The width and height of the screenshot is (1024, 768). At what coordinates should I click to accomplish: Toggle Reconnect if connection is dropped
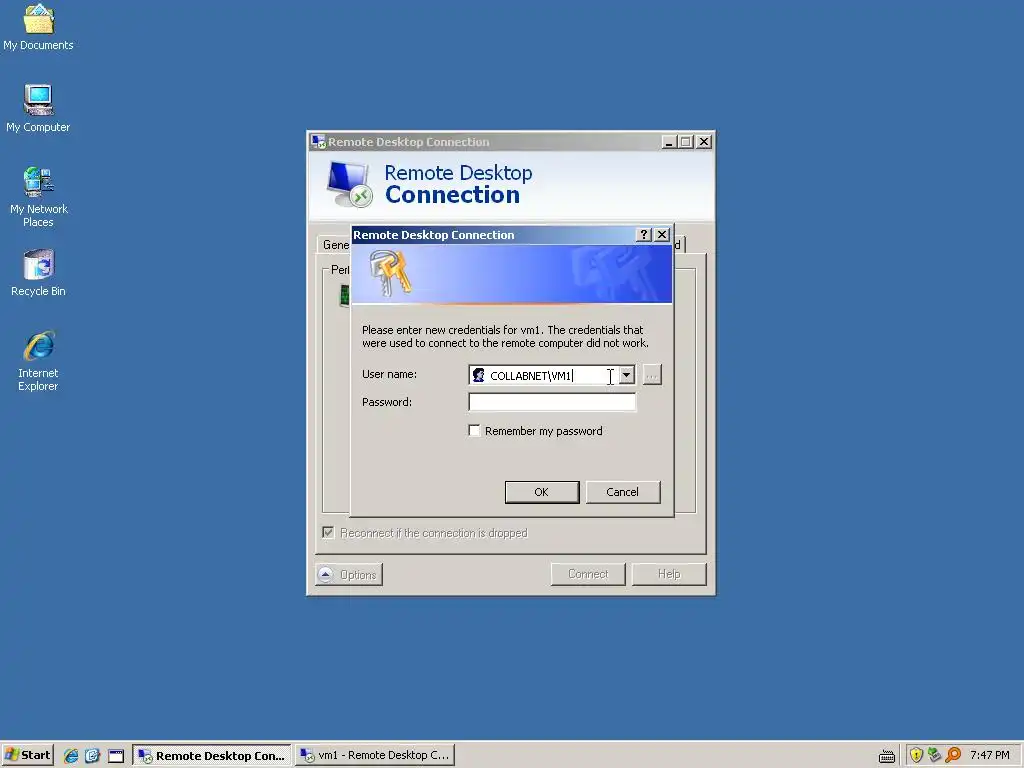[328, 532]
